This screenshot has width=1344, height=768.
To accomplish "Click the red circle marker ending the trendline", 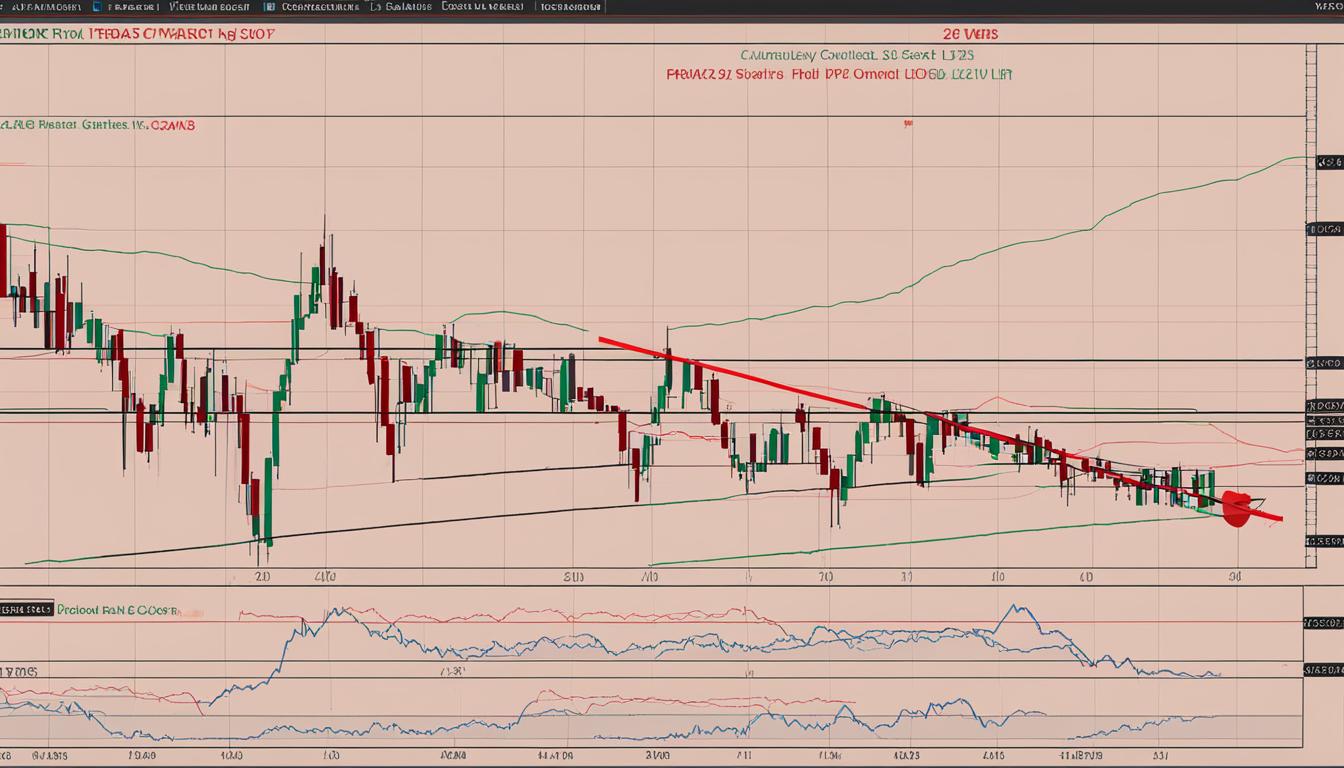I will coord(1237,509).
